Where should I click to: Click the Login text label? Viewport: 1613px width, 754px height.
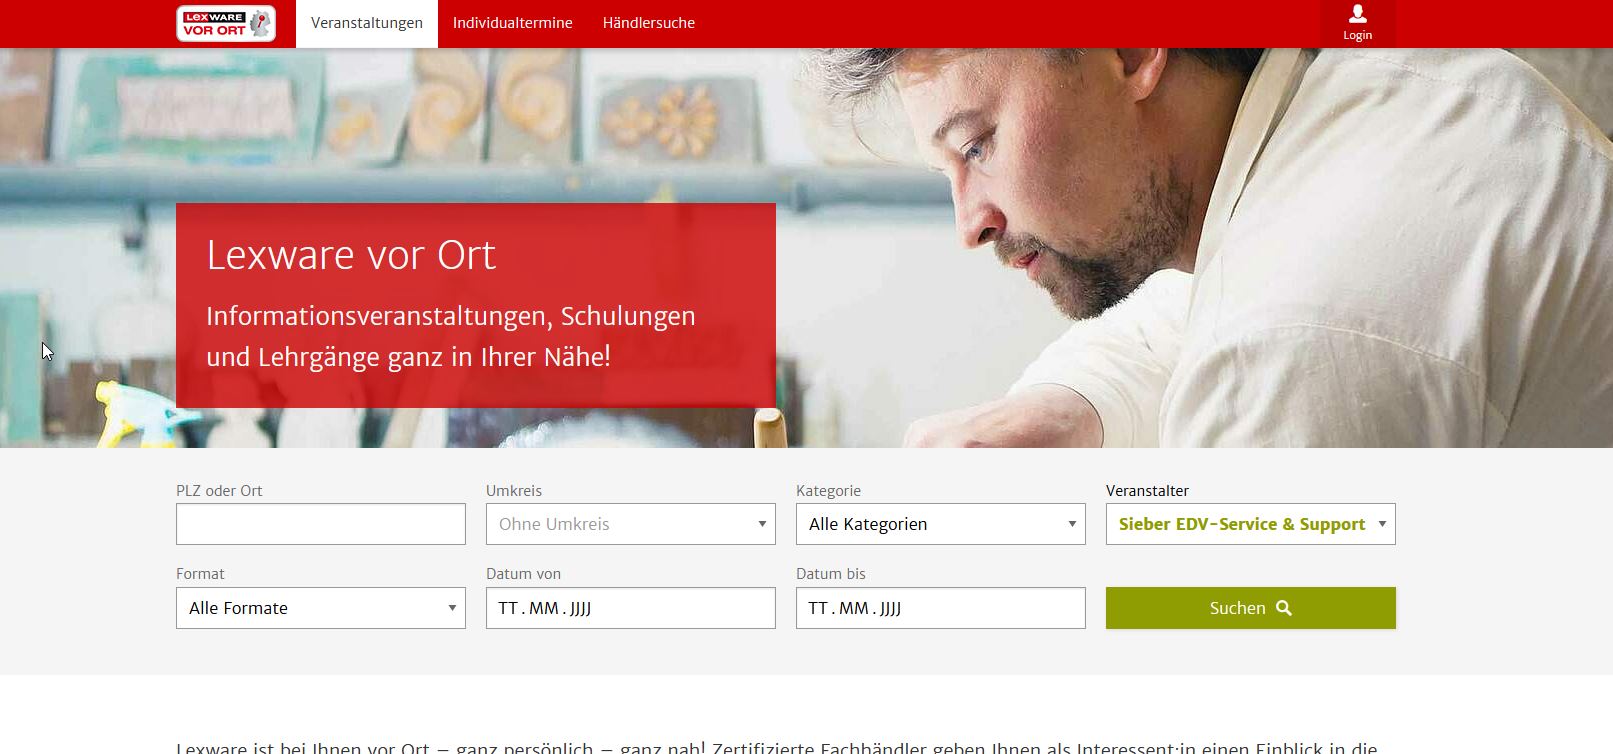pos(1357,35)
